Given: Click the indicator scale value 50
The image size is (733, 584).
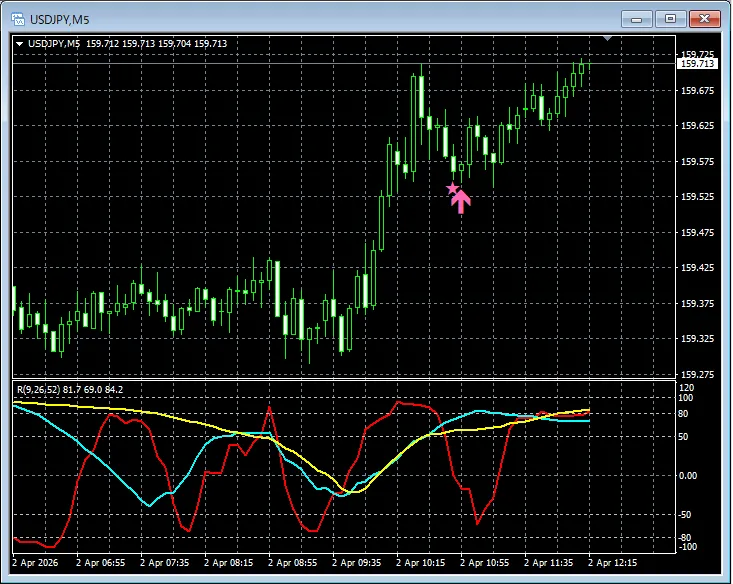Looking at the screenshot, I should click(x=683, y=437).
